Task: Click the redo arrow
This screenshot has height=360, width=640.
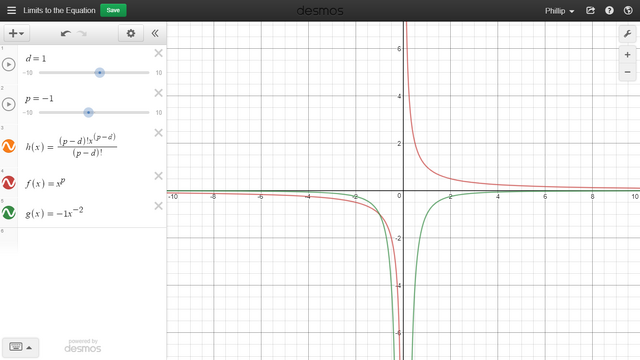Action: click(82, 33)
